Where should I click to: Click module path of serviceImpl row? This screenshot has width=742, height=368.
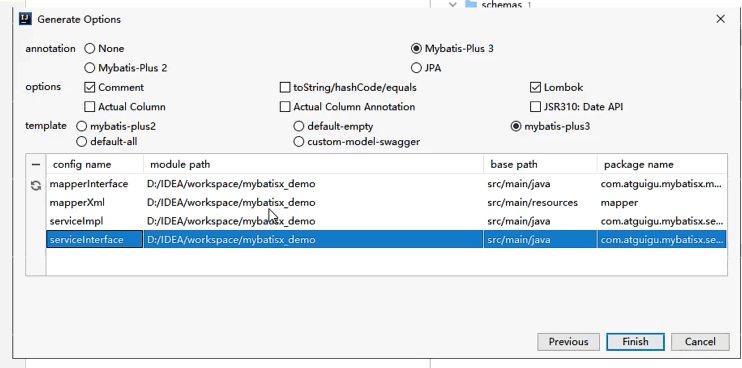(x=313, y=221)
